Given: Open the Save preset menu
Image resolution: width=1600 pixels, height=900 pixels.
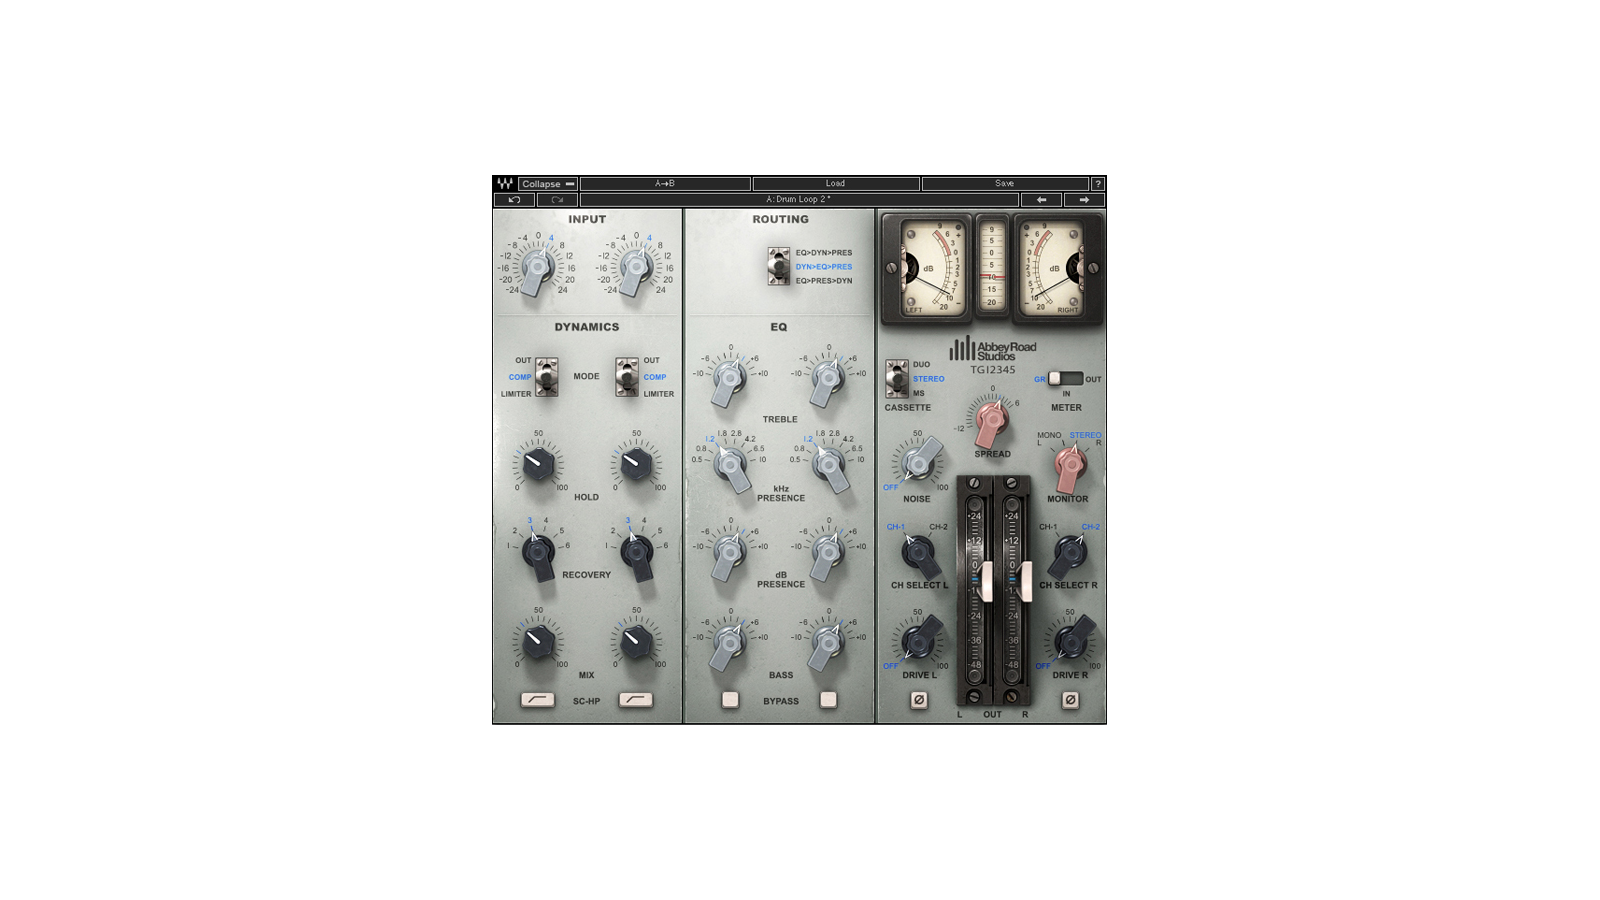Looking at the screenshot, I should click(1005, 184).
